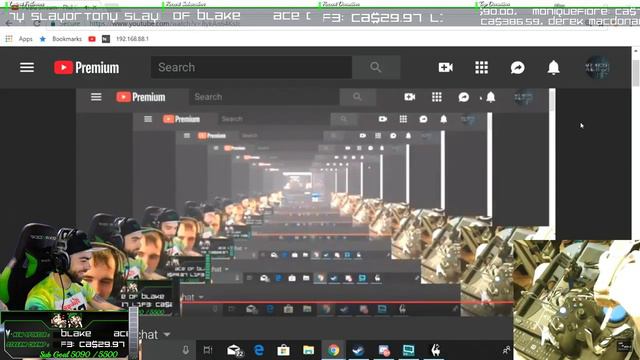Focus the main YouTube Search field
This screenshot has height=360, width=640.
251,67
